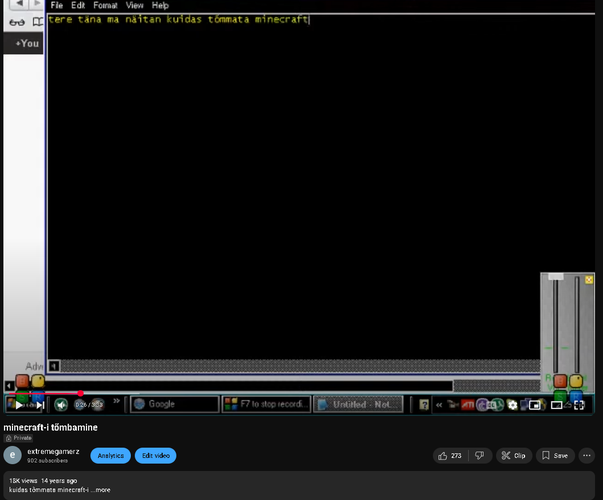Click the 0:26 time display
This screenshot has width=603, height=500.
(x=89, y=405)
